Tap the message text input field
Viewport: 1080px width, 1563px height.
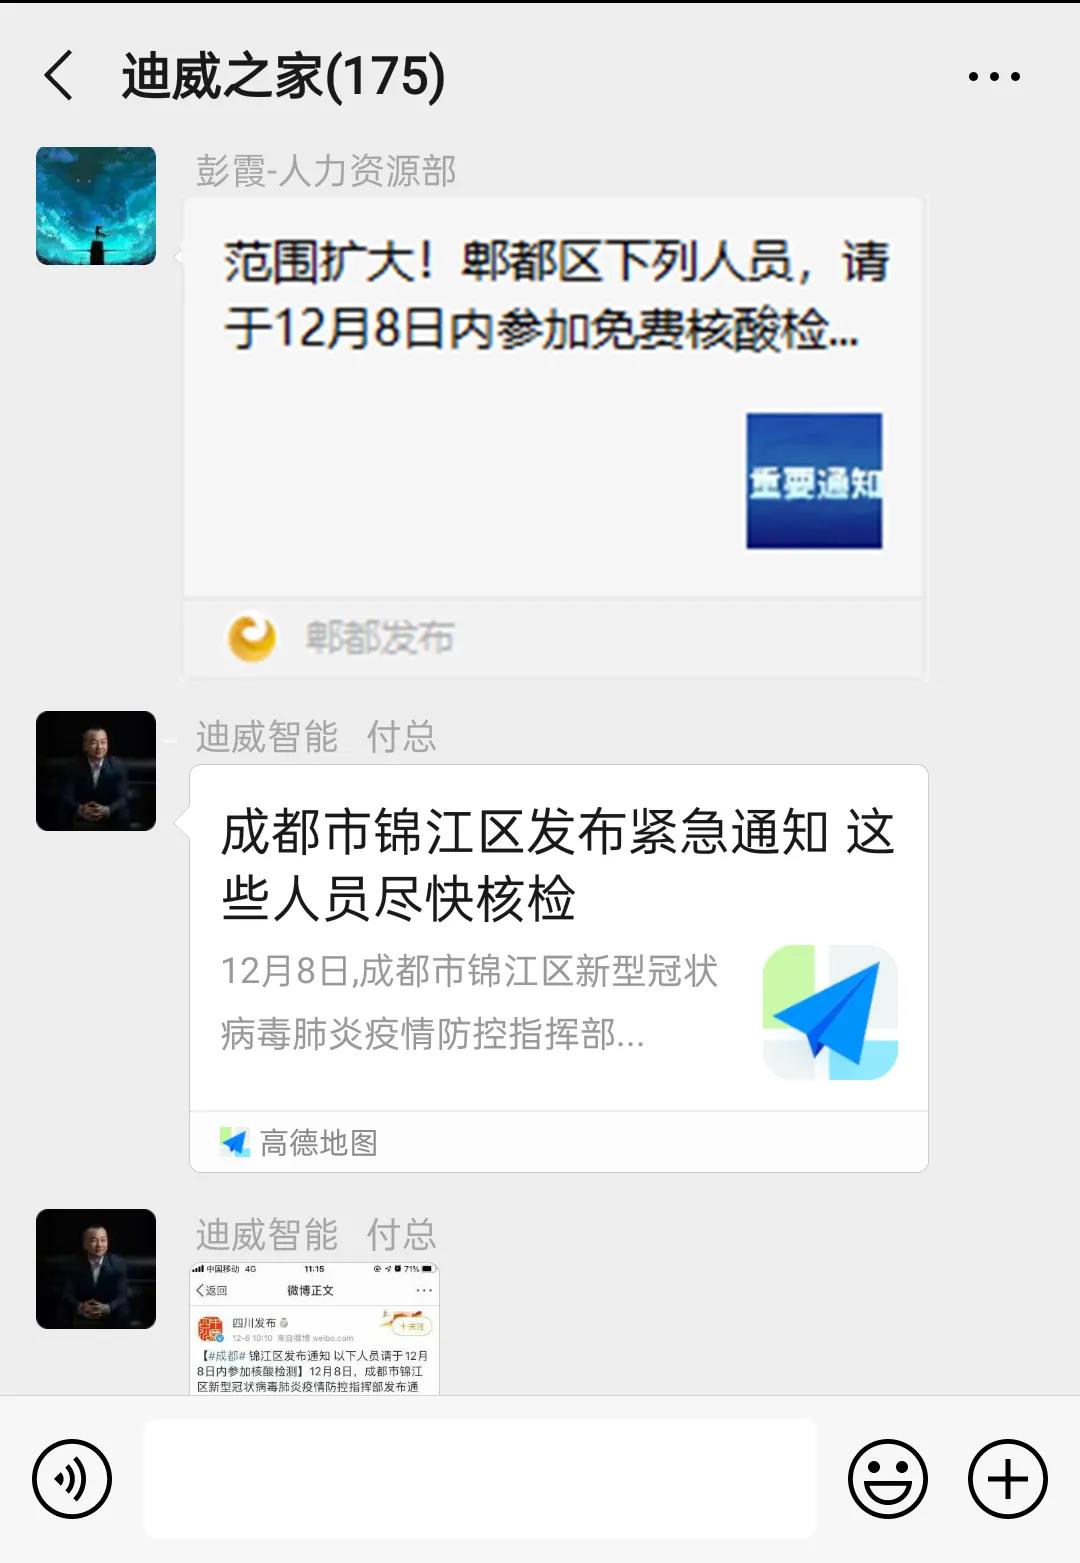(480, 1479)
